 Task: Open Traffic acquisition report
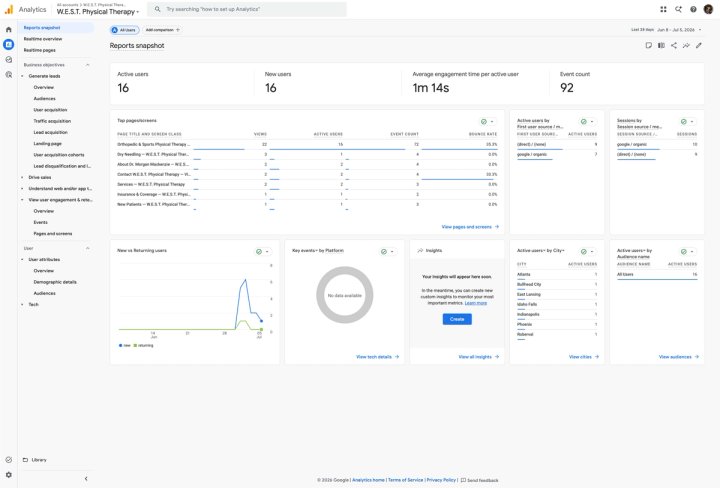tap(52, 121)
